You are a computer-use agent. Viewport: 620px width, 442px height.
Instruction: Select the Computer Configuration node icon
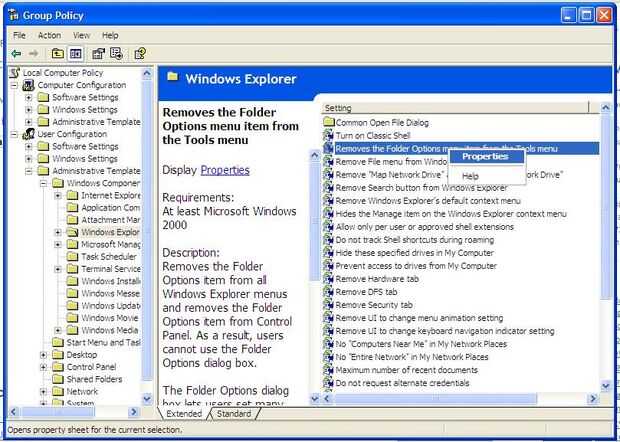[x=28, y=85]
